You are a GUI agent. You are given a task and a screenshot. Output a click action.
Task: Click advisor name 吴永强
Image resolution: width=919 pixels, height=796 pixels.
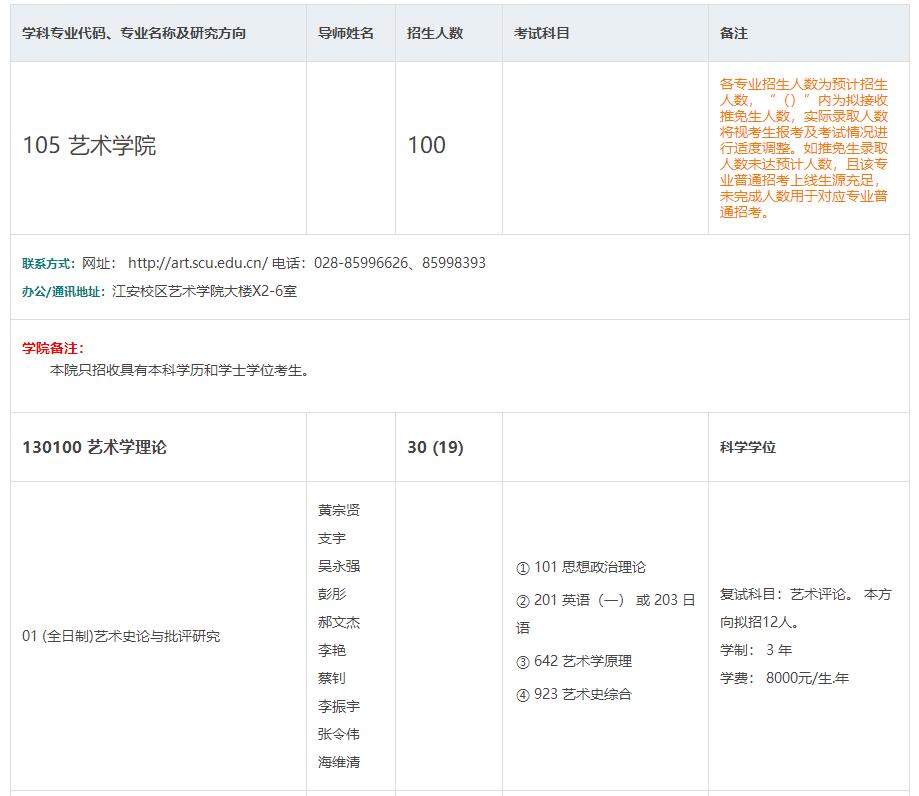(339, 566)
